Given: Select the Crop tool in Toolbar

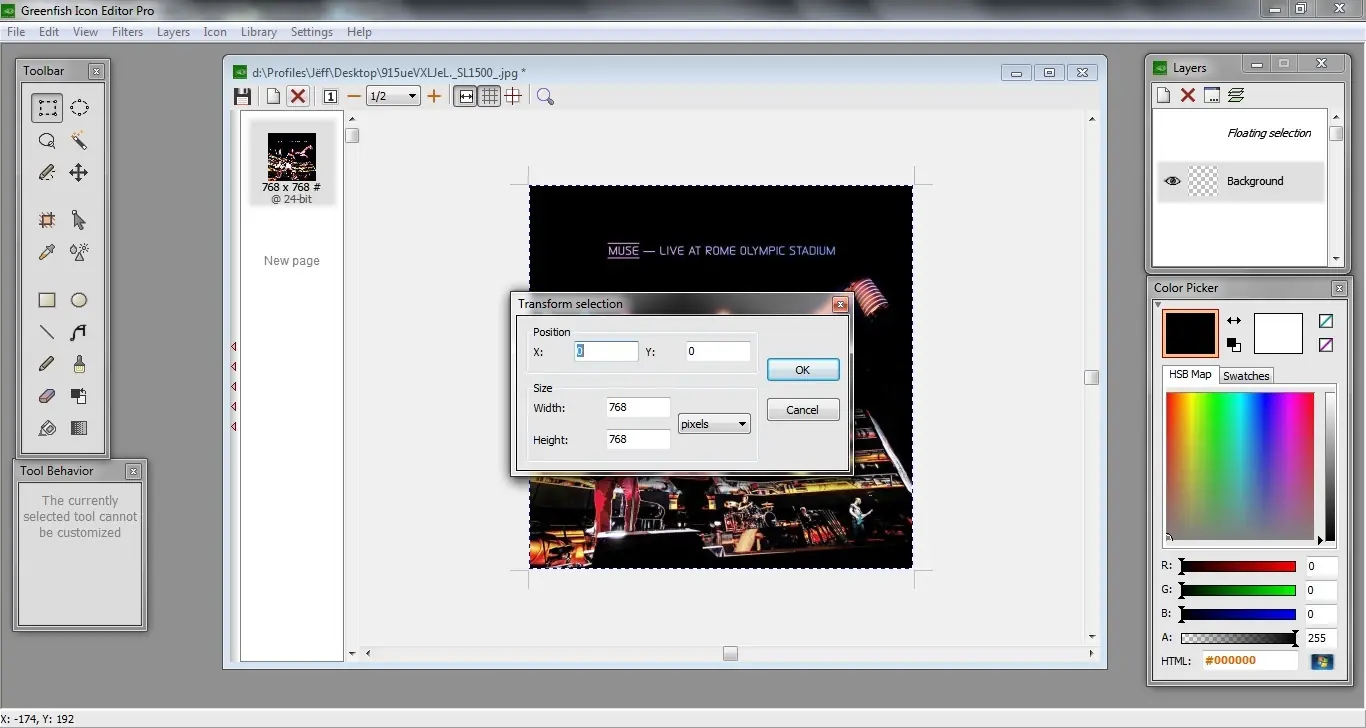Looking at the screenshot, I should (47, 220).
